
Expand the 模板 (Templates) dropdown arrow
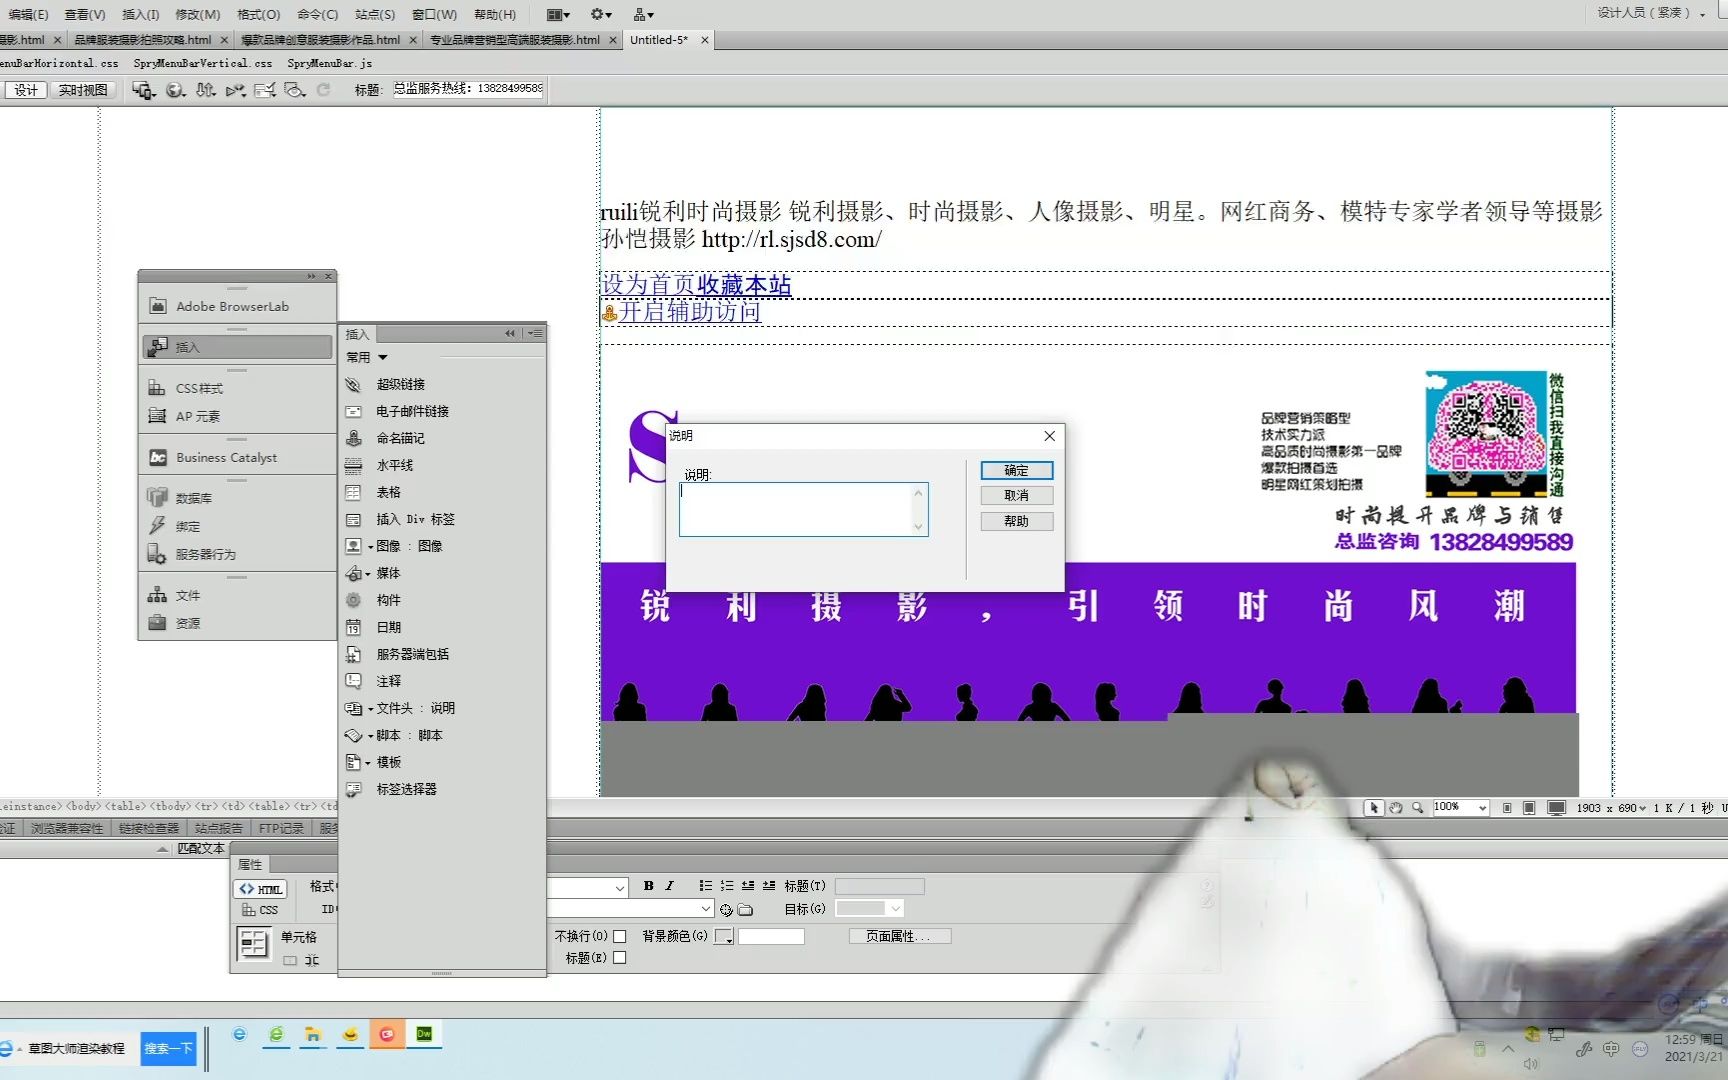[x=367, y=763]
